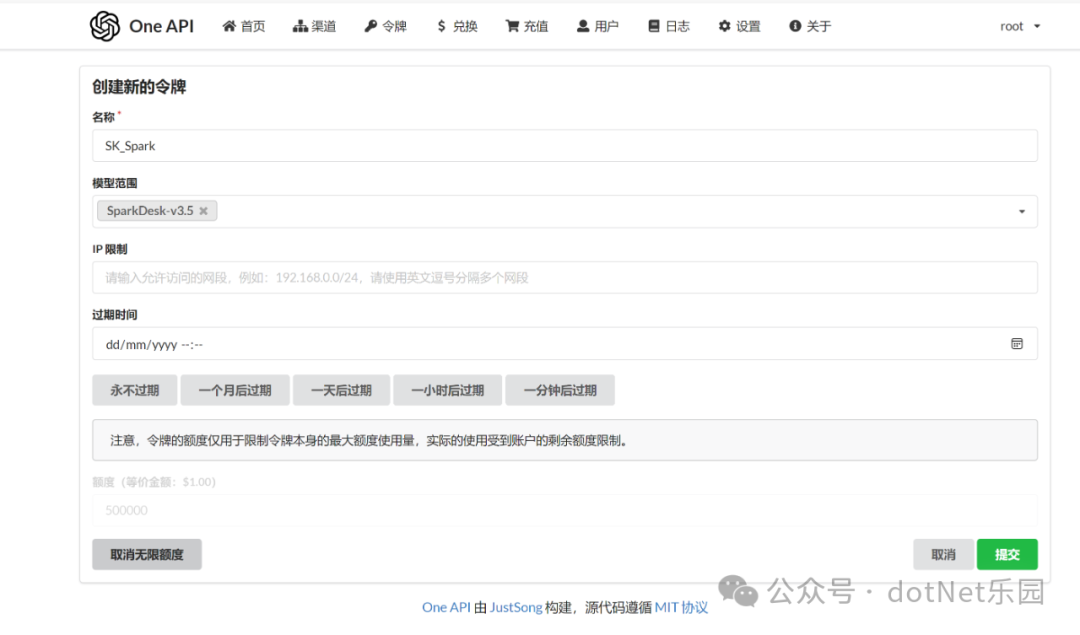
Task: Click the note about 令牌的额度 limits
Action: click(x=565, y=440)
